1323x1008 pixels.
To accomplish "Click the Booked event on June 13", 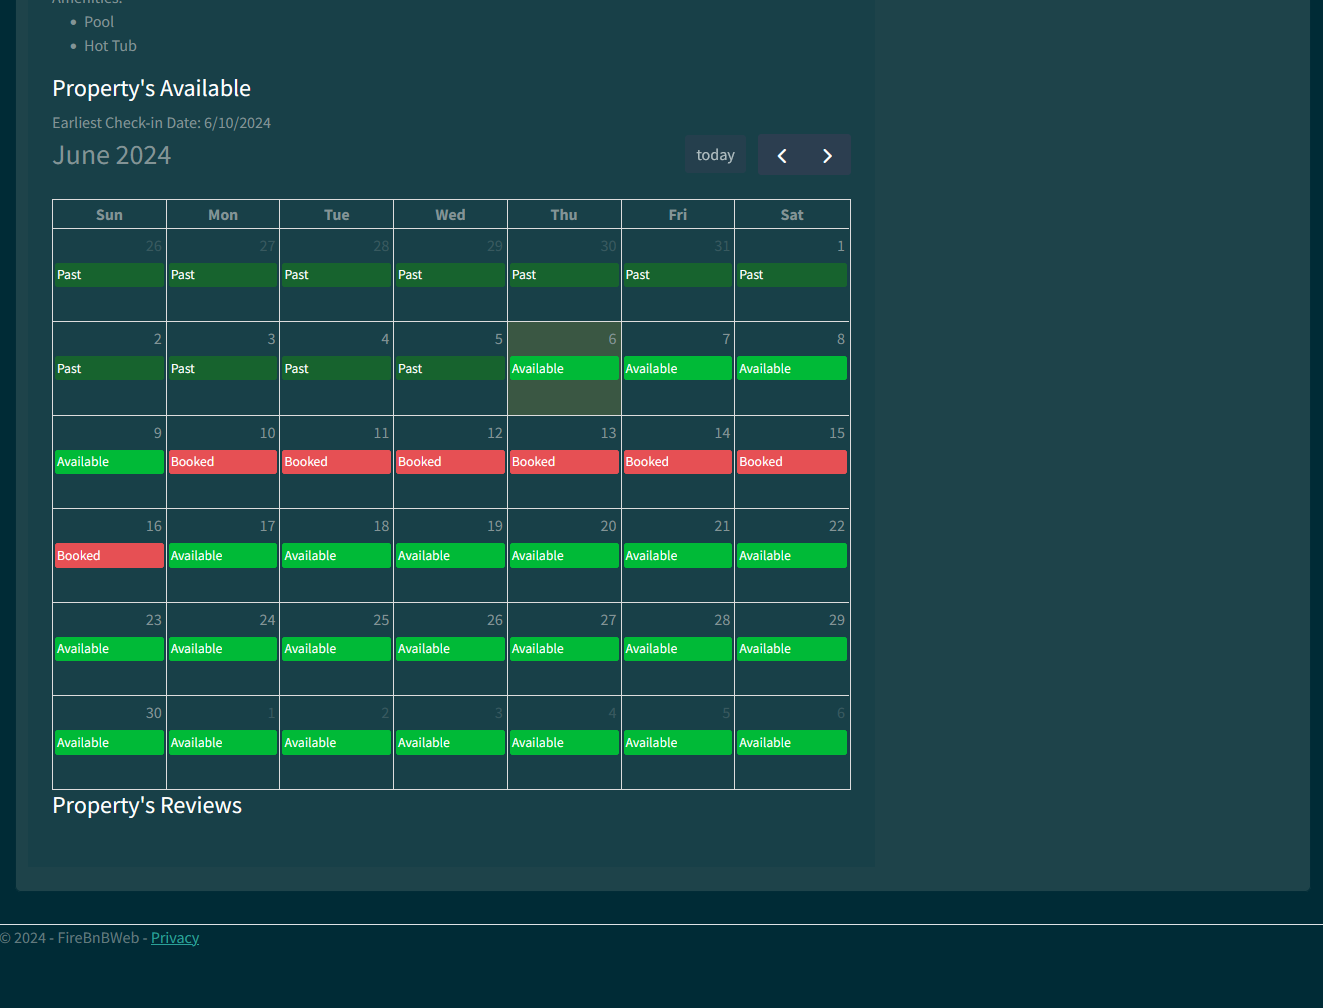I will [564, 462].
